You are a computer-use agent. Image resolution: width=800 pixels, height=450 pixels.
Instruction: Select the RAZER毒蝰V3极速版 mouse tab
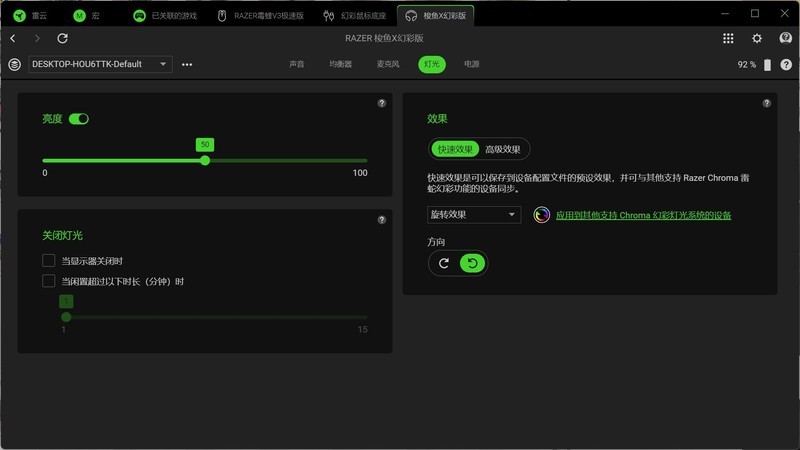pyautogui.click(x=261, y=16)
